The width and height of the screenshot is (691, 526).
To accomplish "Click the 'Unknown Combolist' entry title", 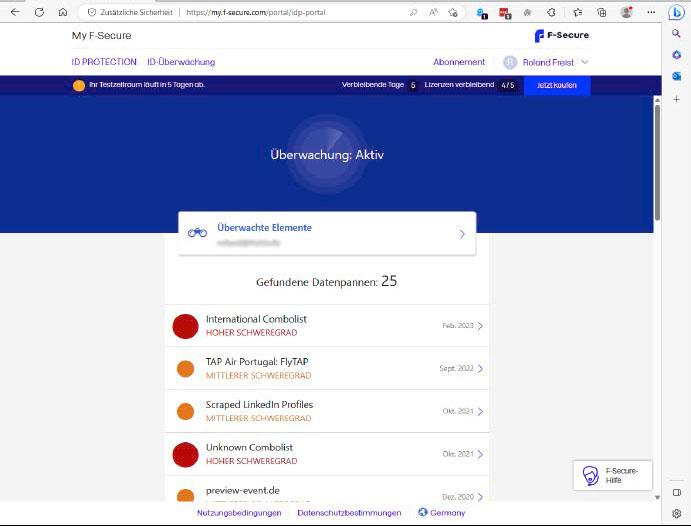I will tap(249, 447).
